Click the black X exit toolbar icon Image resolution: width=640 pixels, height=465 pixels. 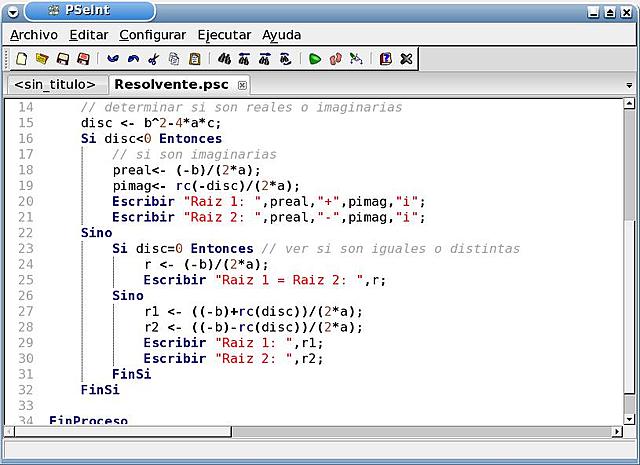[406, 59]
